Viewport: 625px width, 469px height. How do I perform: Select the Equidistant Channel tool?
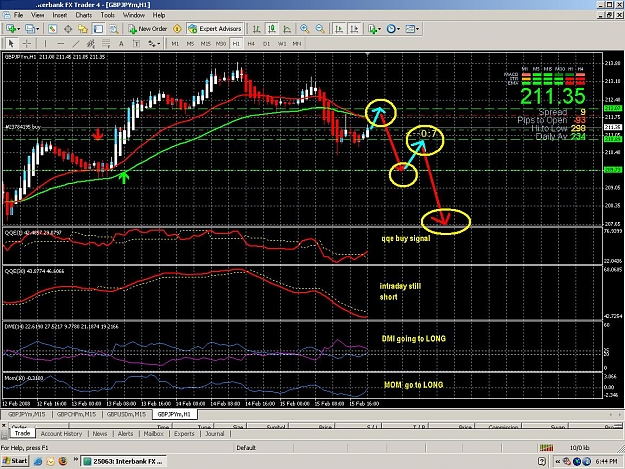tap(91, 43)
